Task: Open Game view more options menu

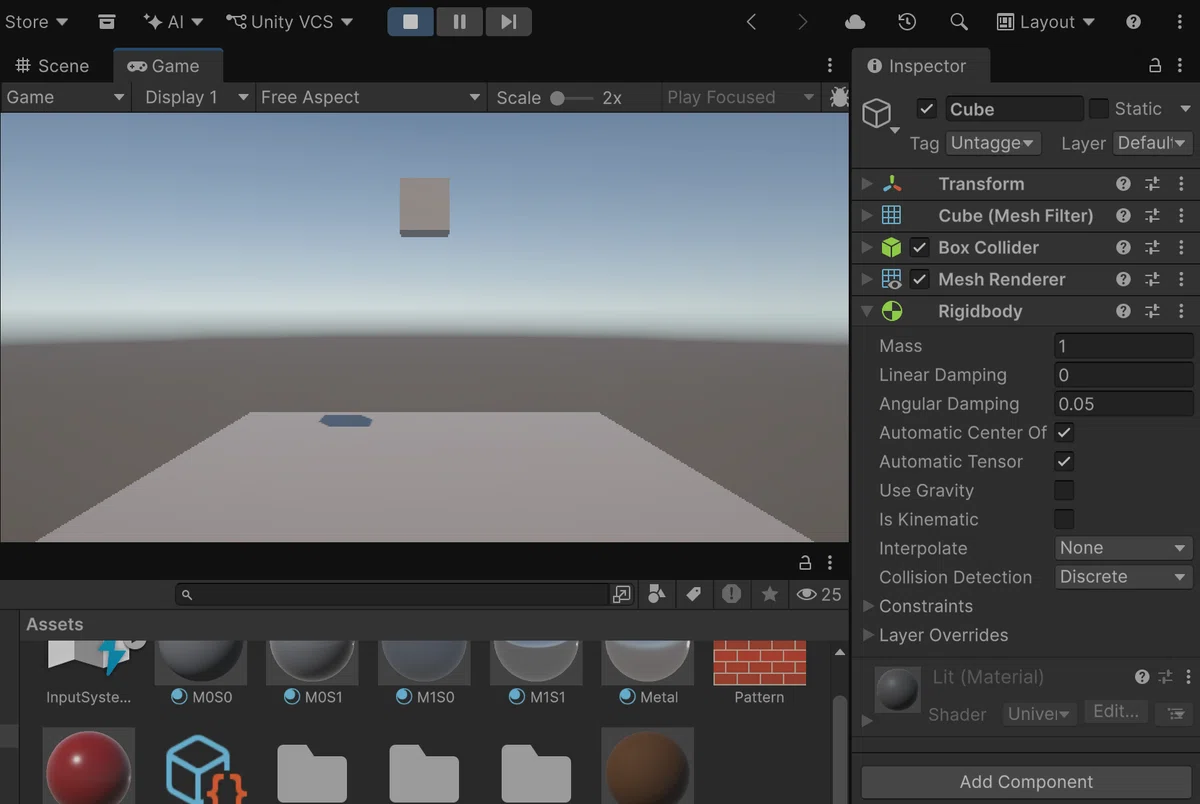Action: (830, 66)
